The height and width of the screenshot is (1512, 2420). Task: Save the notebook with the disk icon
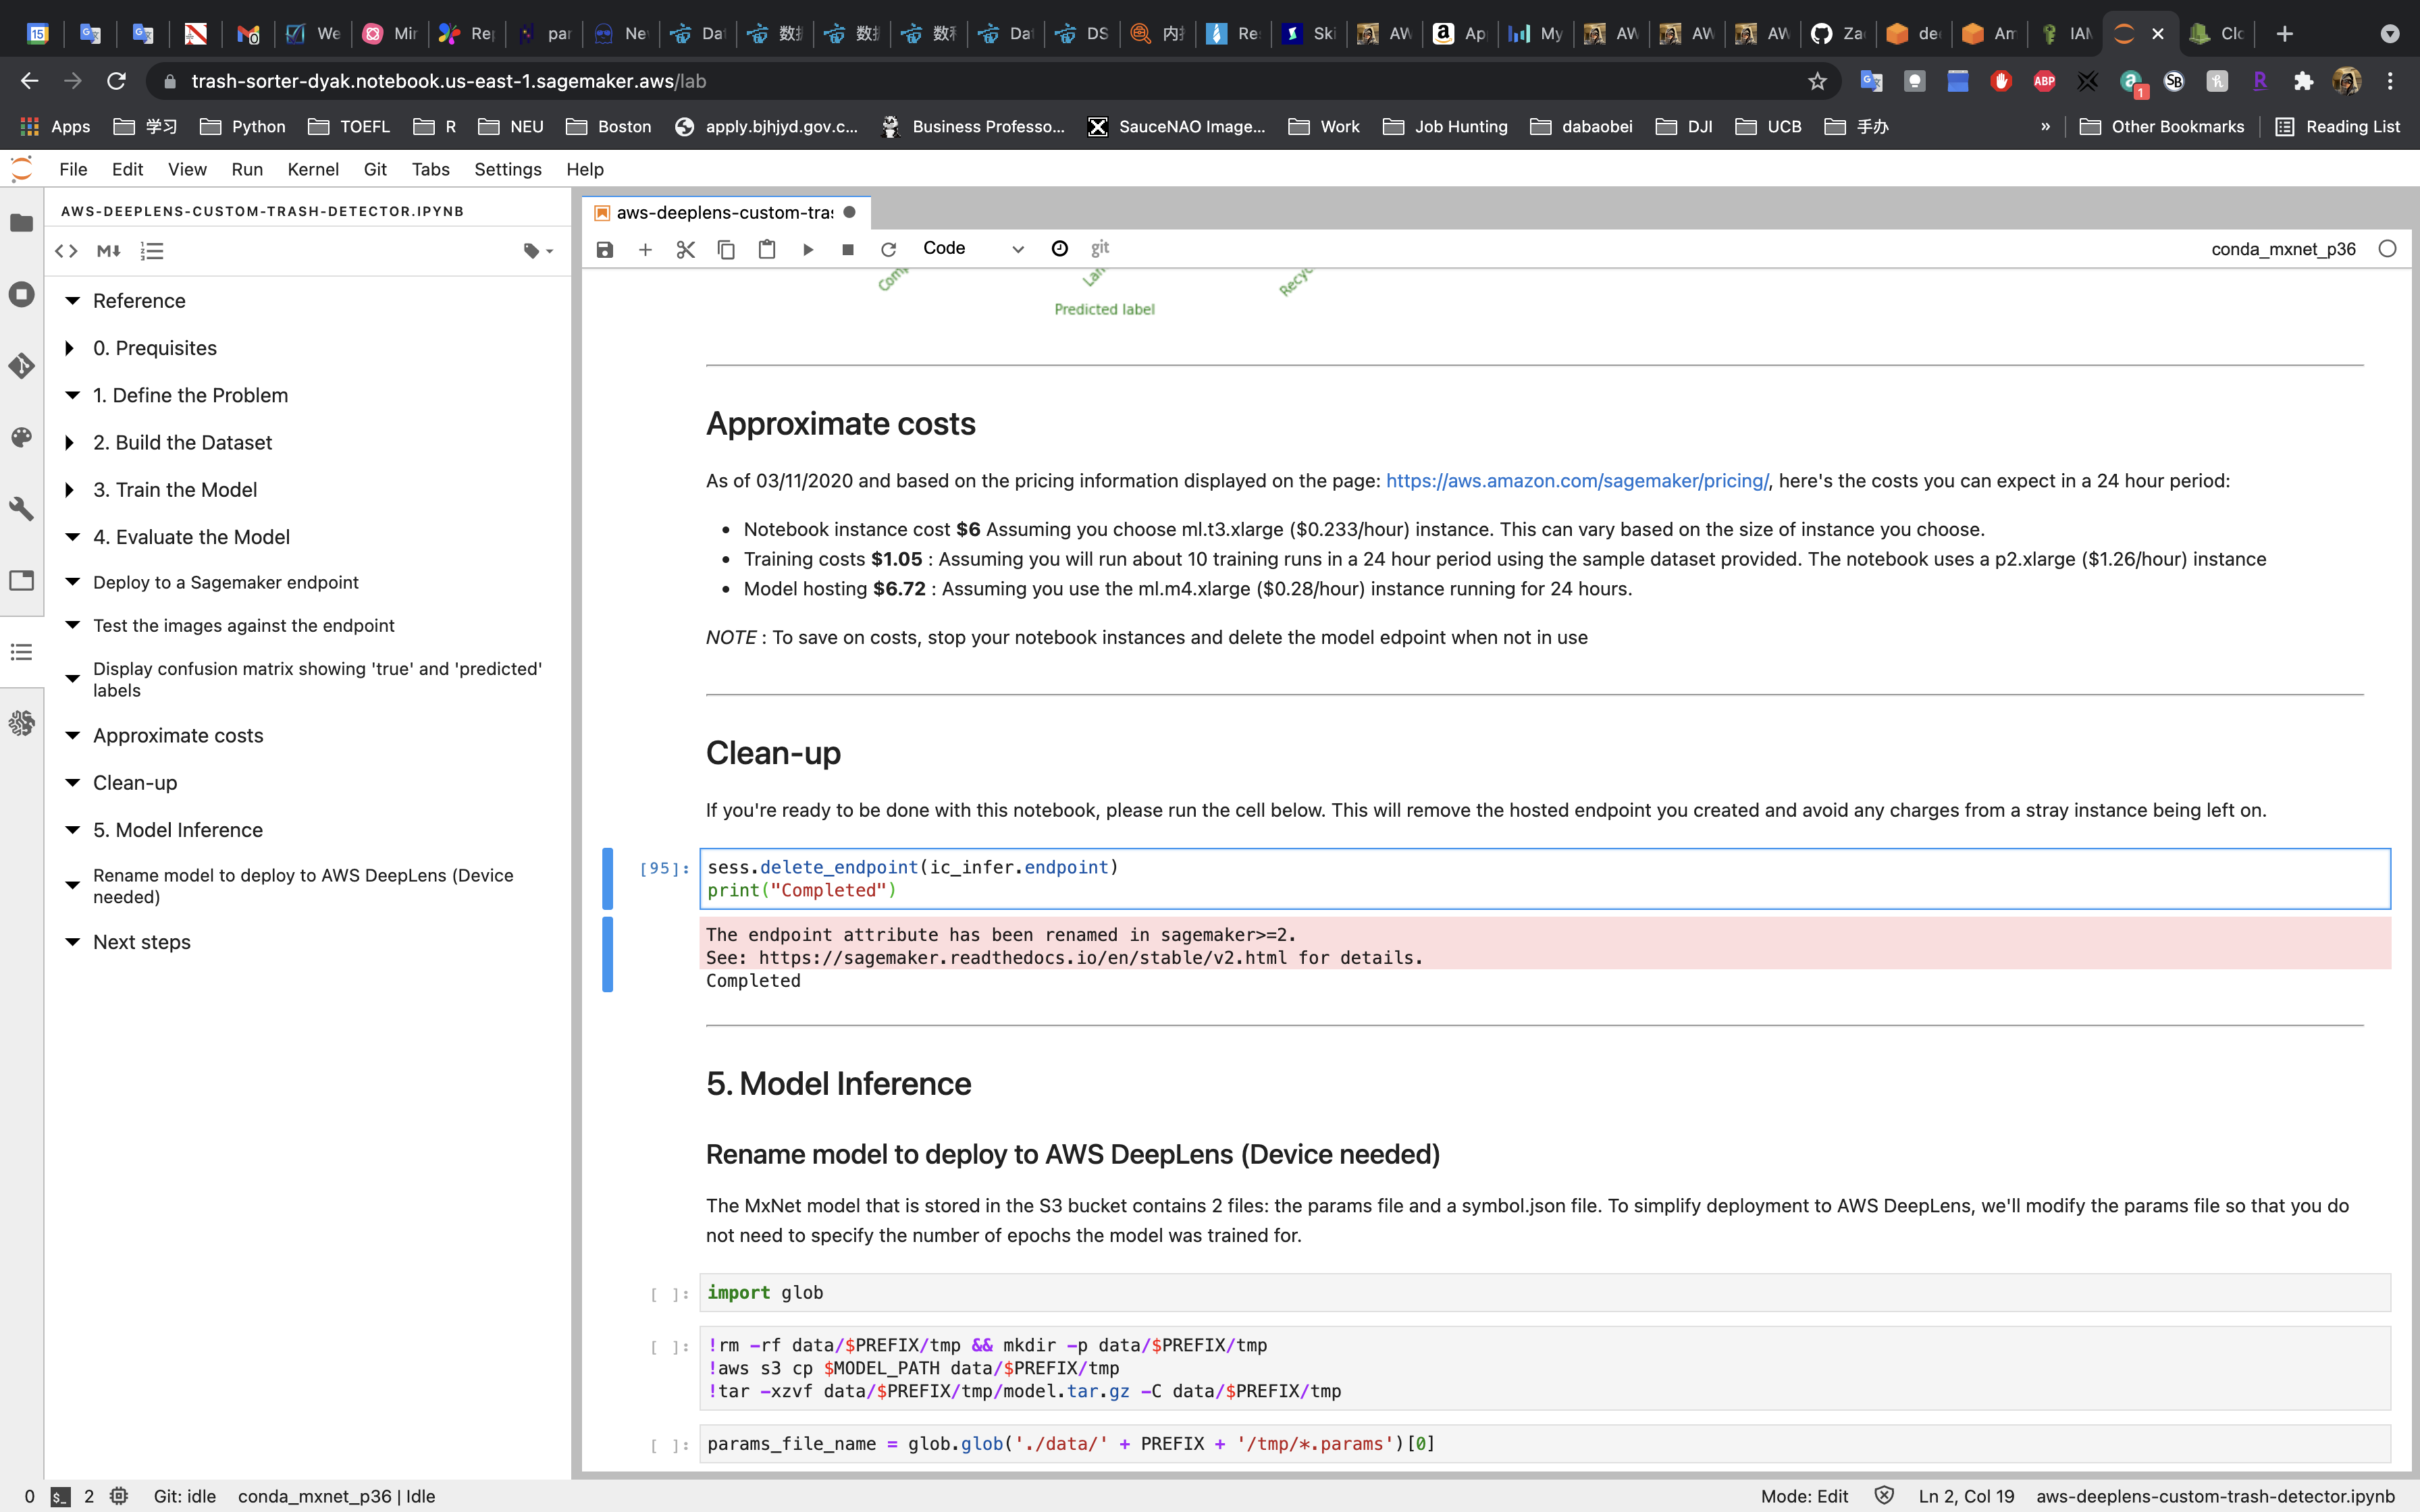604,249
